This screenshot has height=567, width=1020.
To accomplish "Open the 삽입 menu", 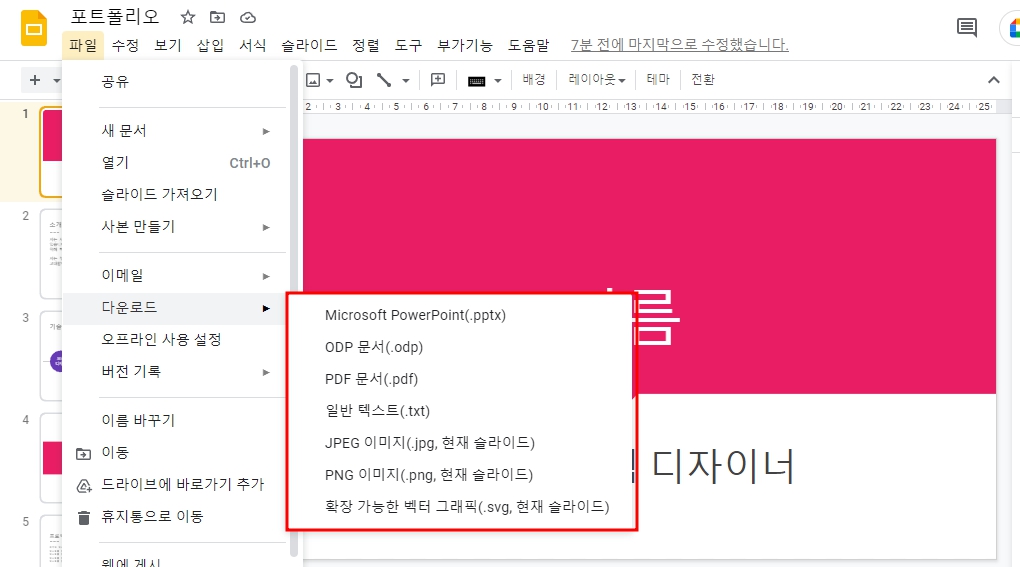I will tap(210, 45).
